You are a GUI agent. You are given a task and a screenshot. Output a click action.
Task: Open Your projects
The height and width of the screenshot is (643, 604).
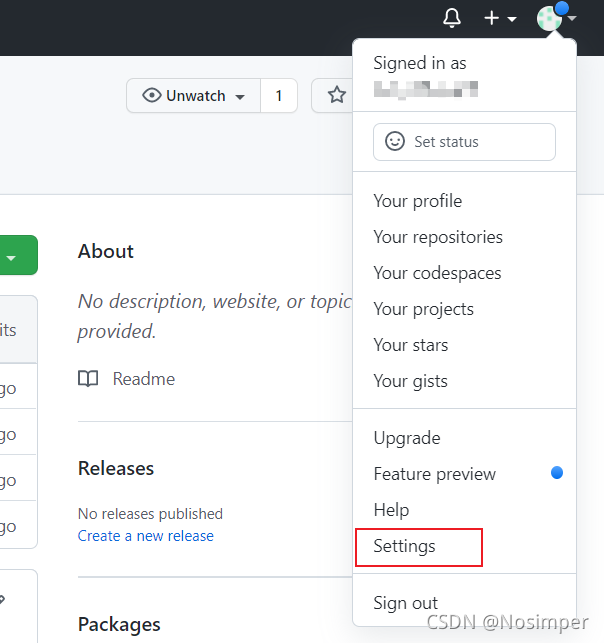click(424, 310)
